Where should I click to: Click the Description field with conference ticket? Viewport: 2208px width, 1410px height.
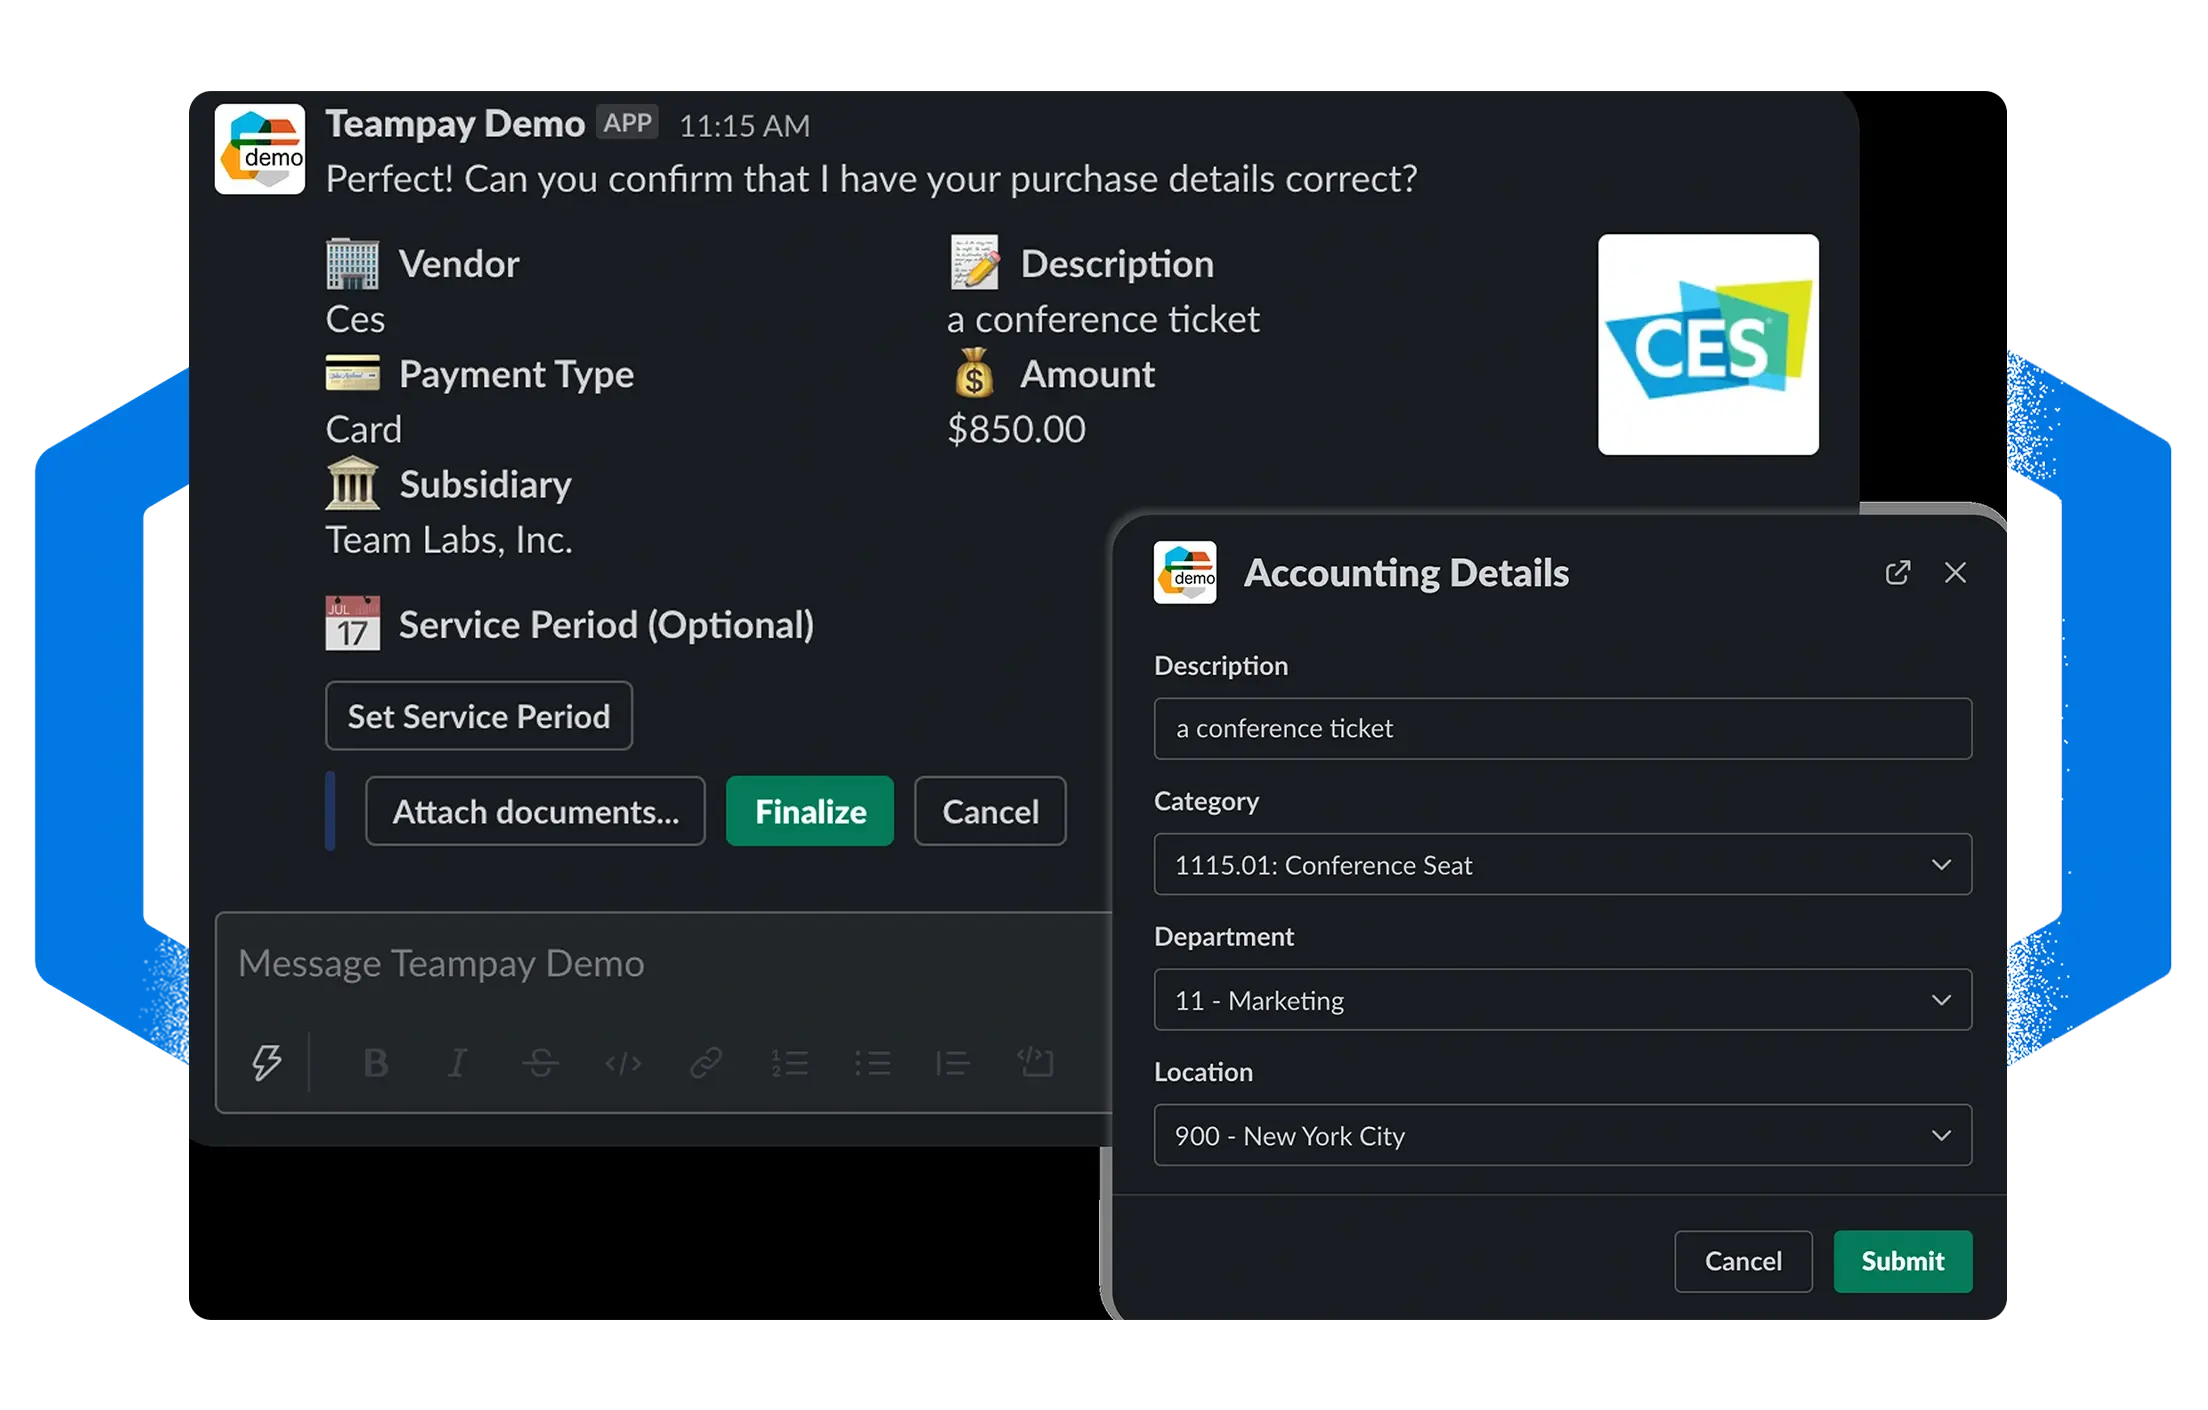click(1562, 728)
